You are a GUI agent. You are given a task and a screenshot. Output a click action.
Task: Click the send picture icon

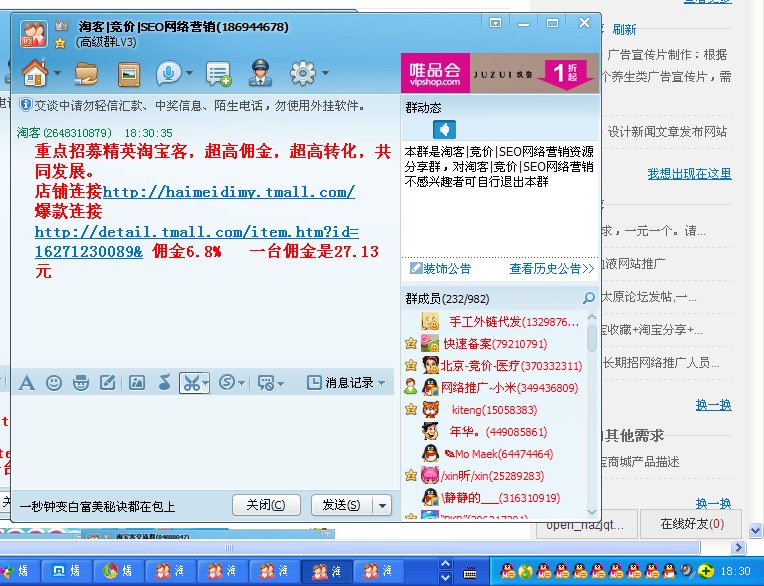137,383
